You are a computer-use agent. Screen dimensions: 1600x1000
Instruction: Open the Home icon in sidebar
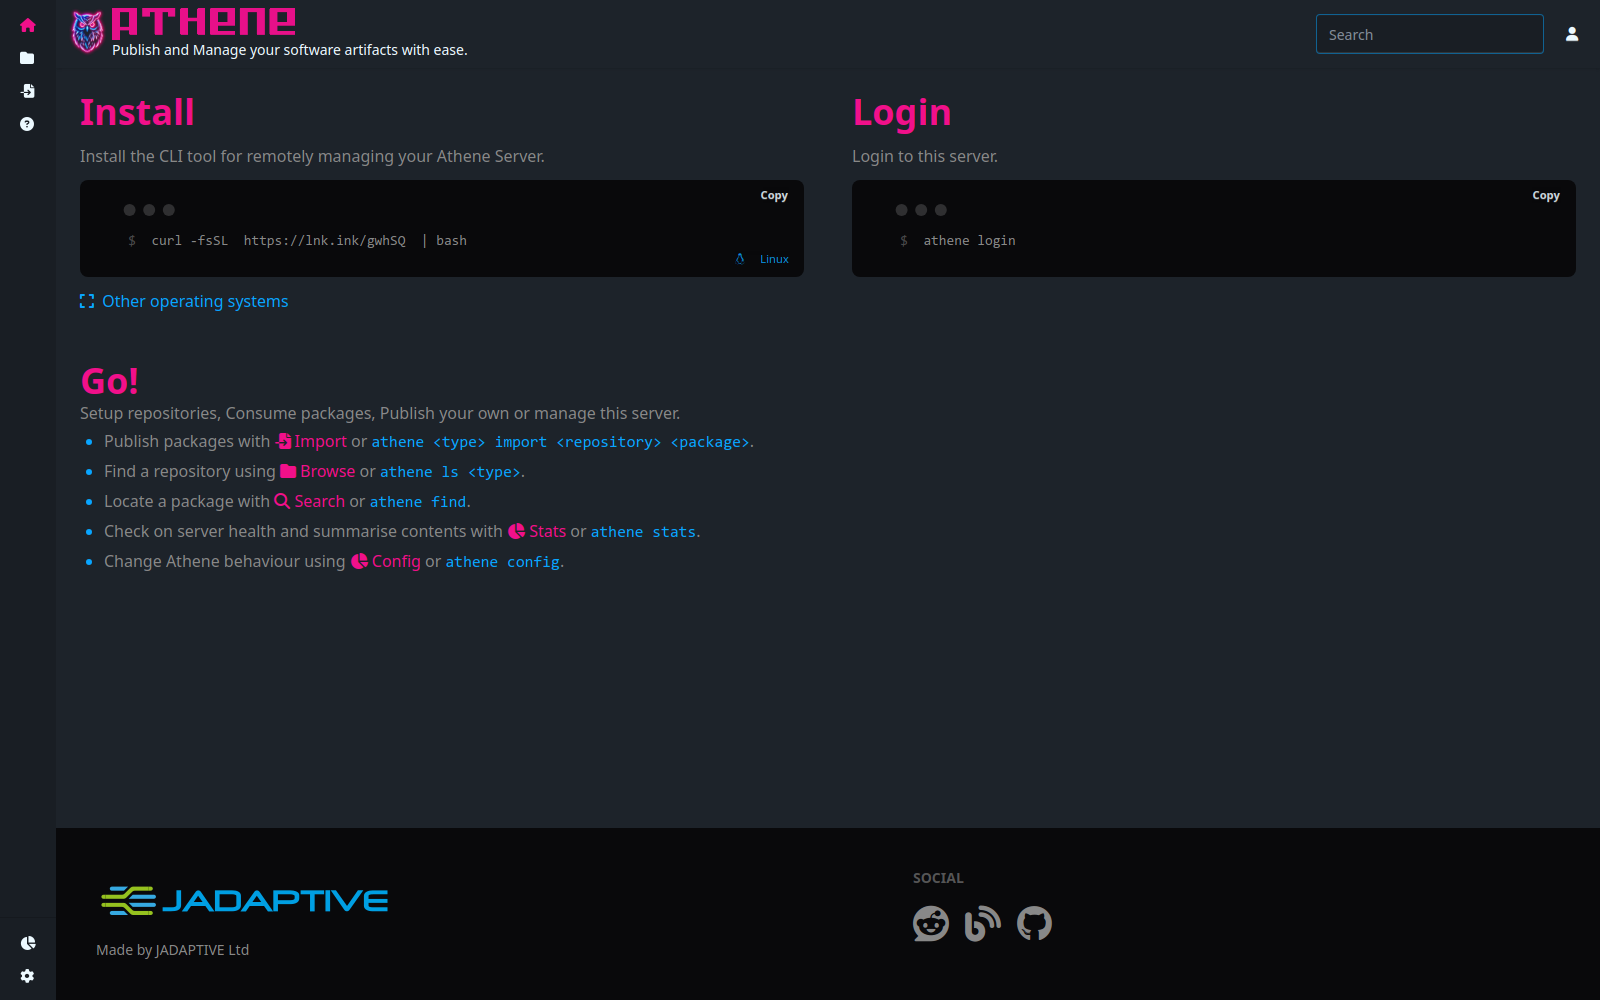pyautogui.click(x=27, y=25)
